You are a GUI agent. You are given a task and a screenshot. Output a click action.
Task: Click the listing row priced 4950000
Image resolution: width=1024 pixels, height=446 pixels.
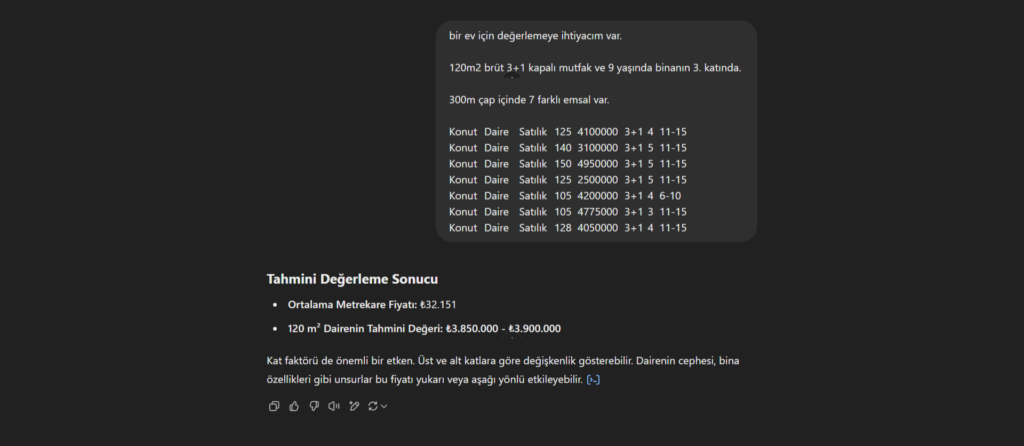[567, 164]
